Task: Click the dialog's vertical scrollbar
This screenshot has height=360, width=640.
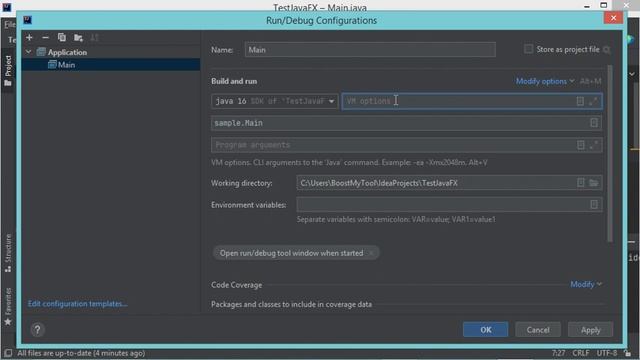Action: point(610,153)
